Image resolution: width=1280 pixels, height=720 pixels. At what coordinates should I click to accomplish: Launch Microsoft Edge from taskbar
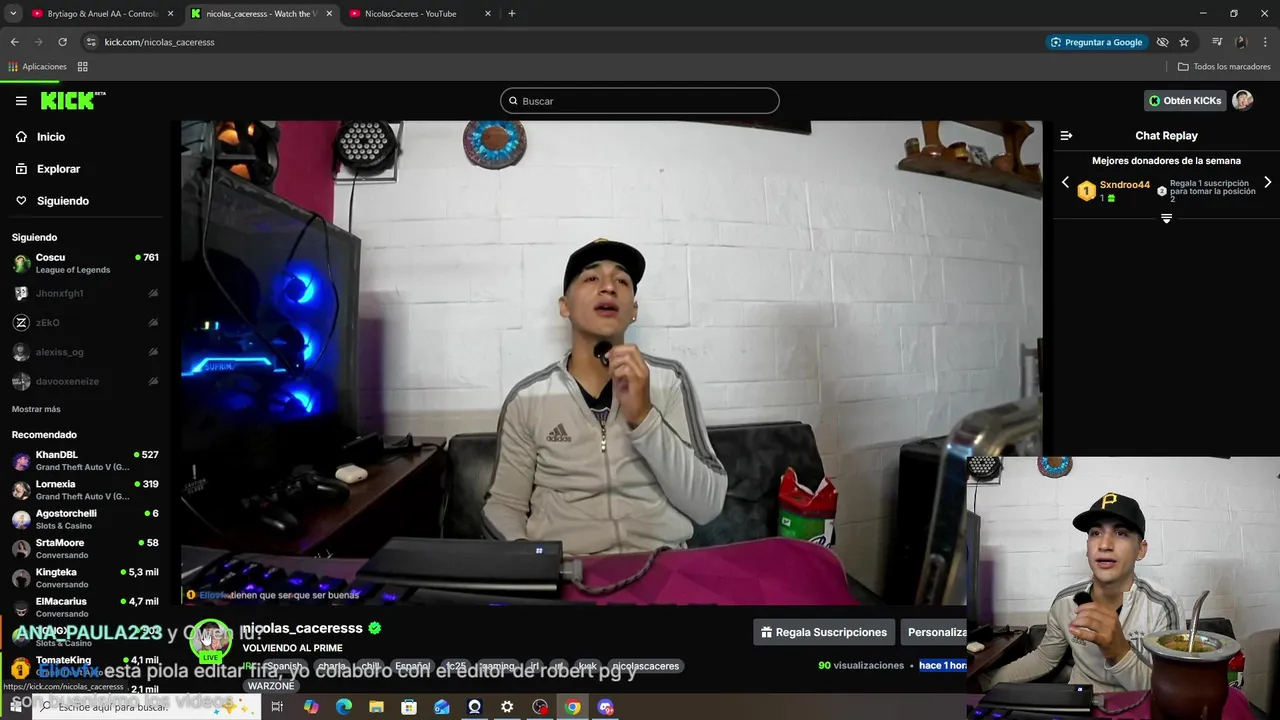click(x=344, y=707)
